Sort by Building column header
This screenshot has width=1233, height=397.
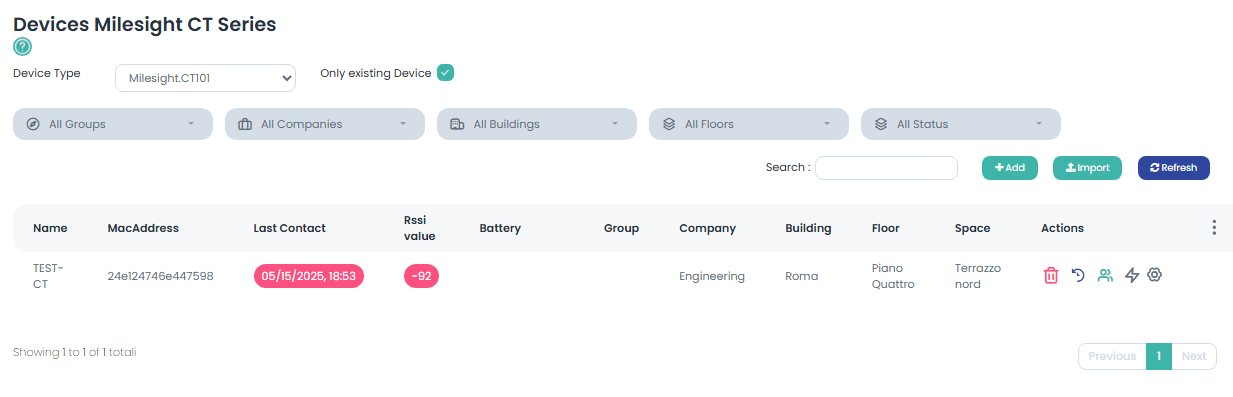(808, 228)
